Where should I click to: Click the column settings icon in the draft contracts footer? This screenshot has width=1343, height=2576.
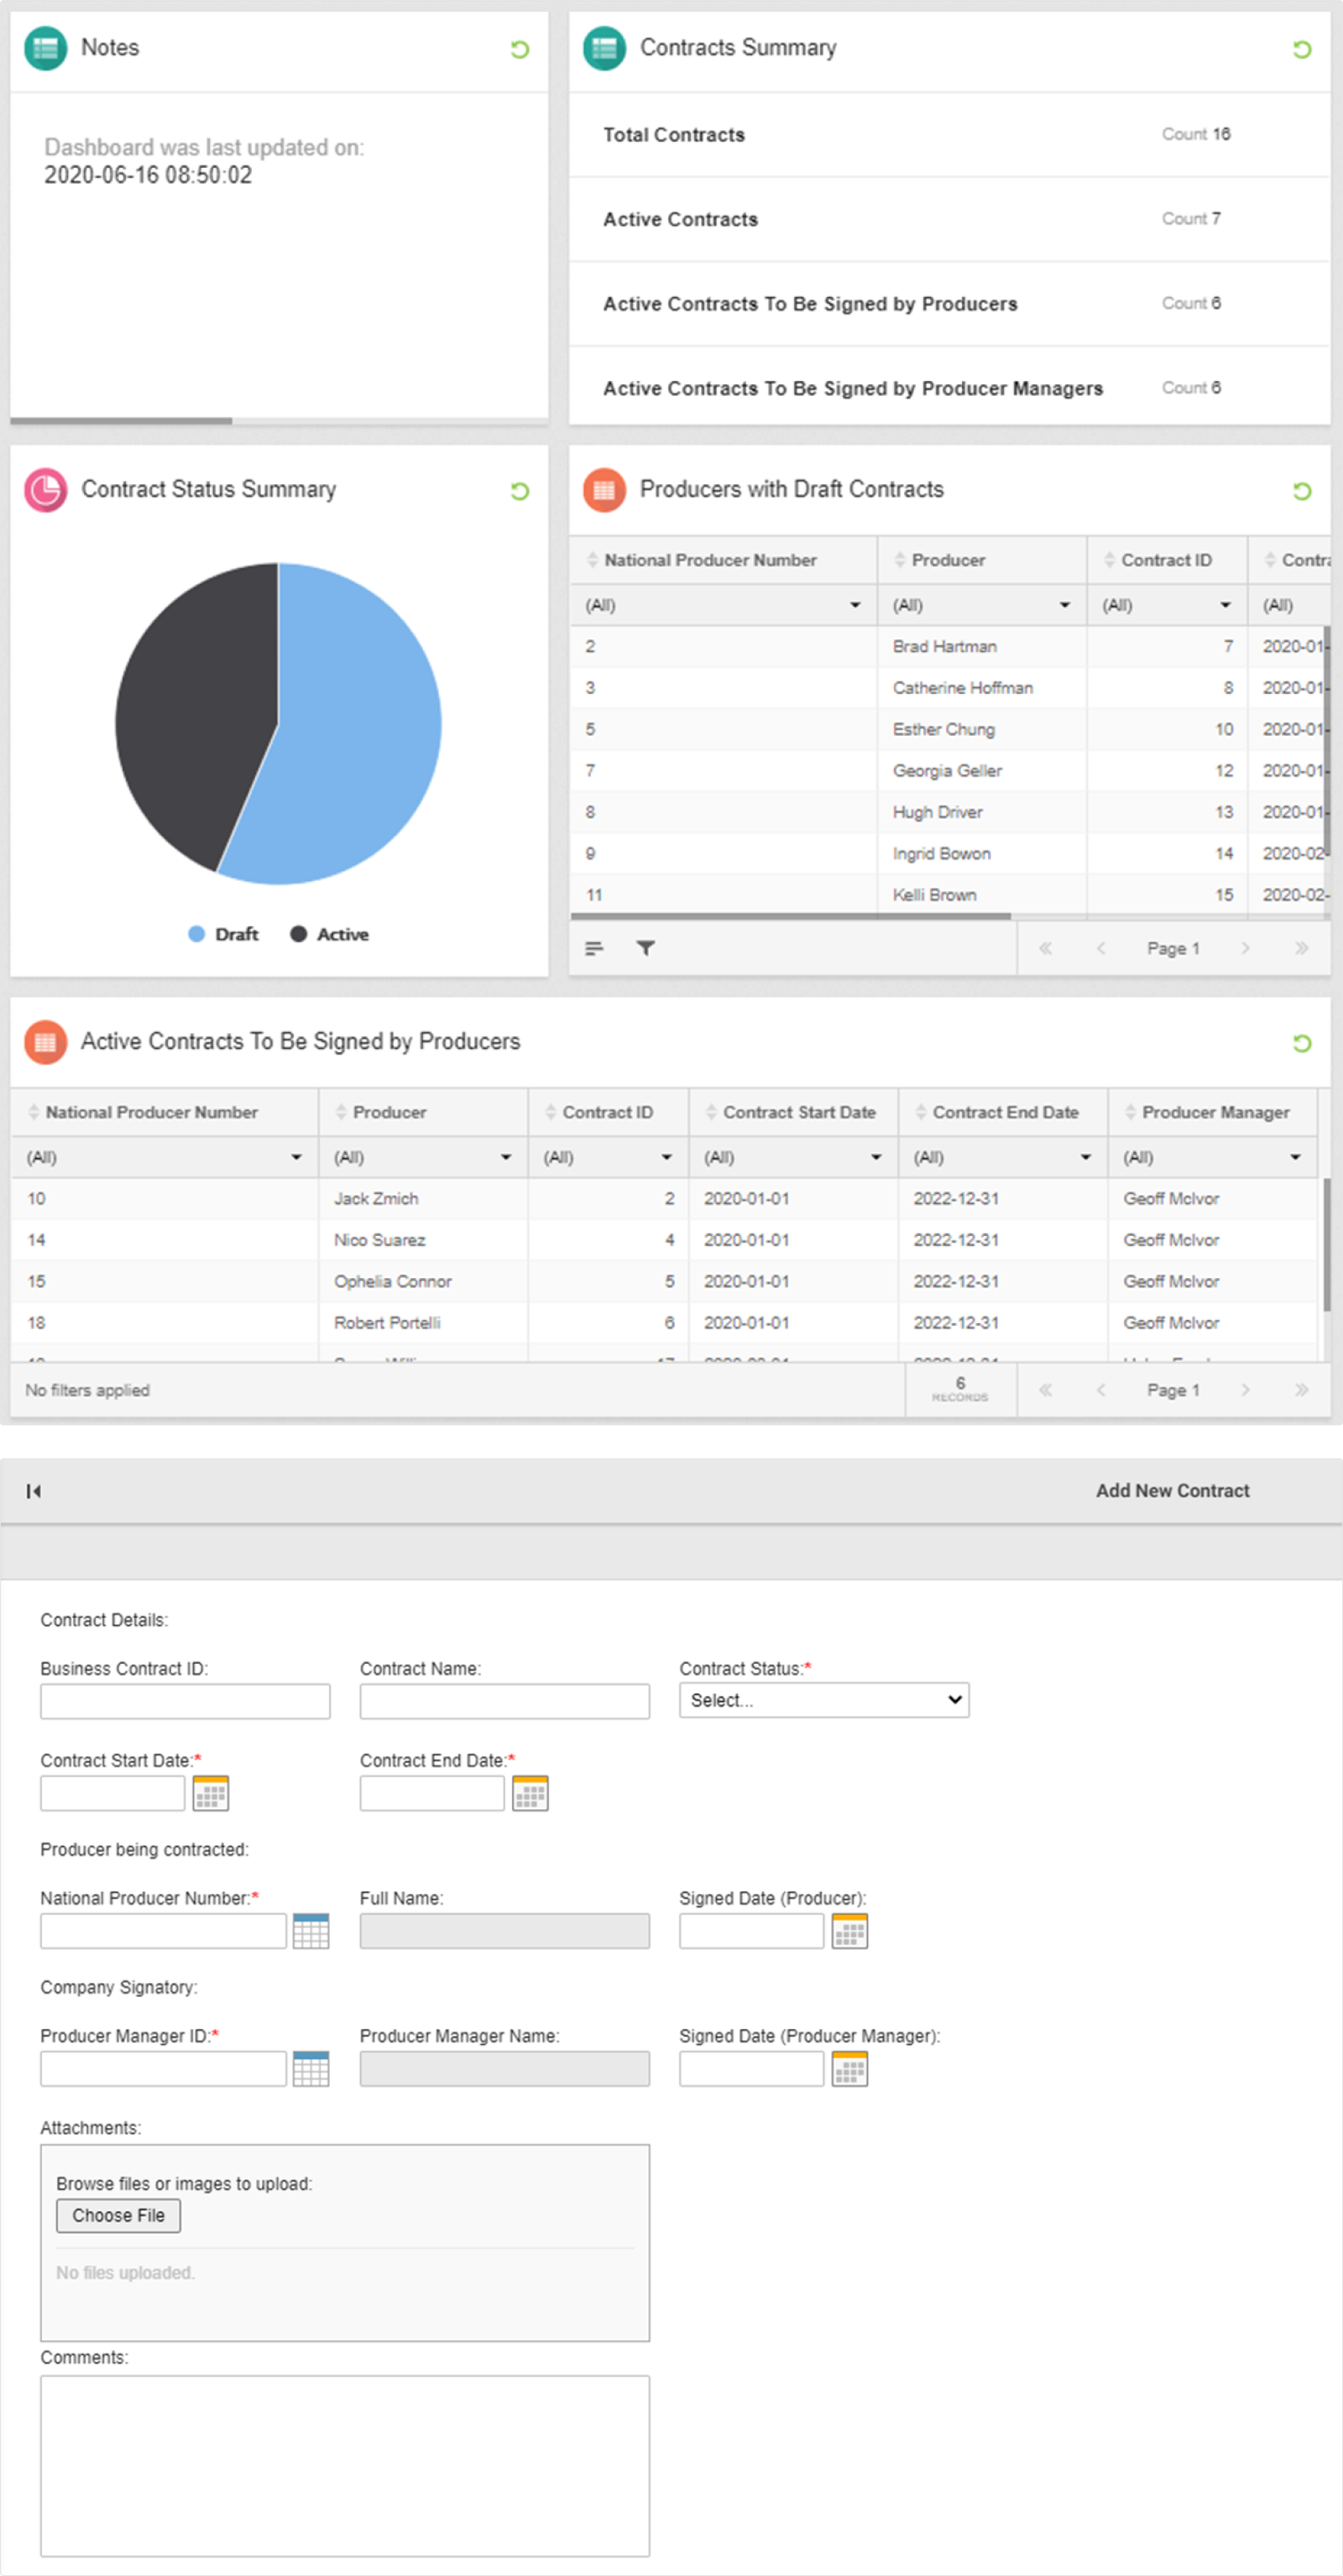click(595, 948)
